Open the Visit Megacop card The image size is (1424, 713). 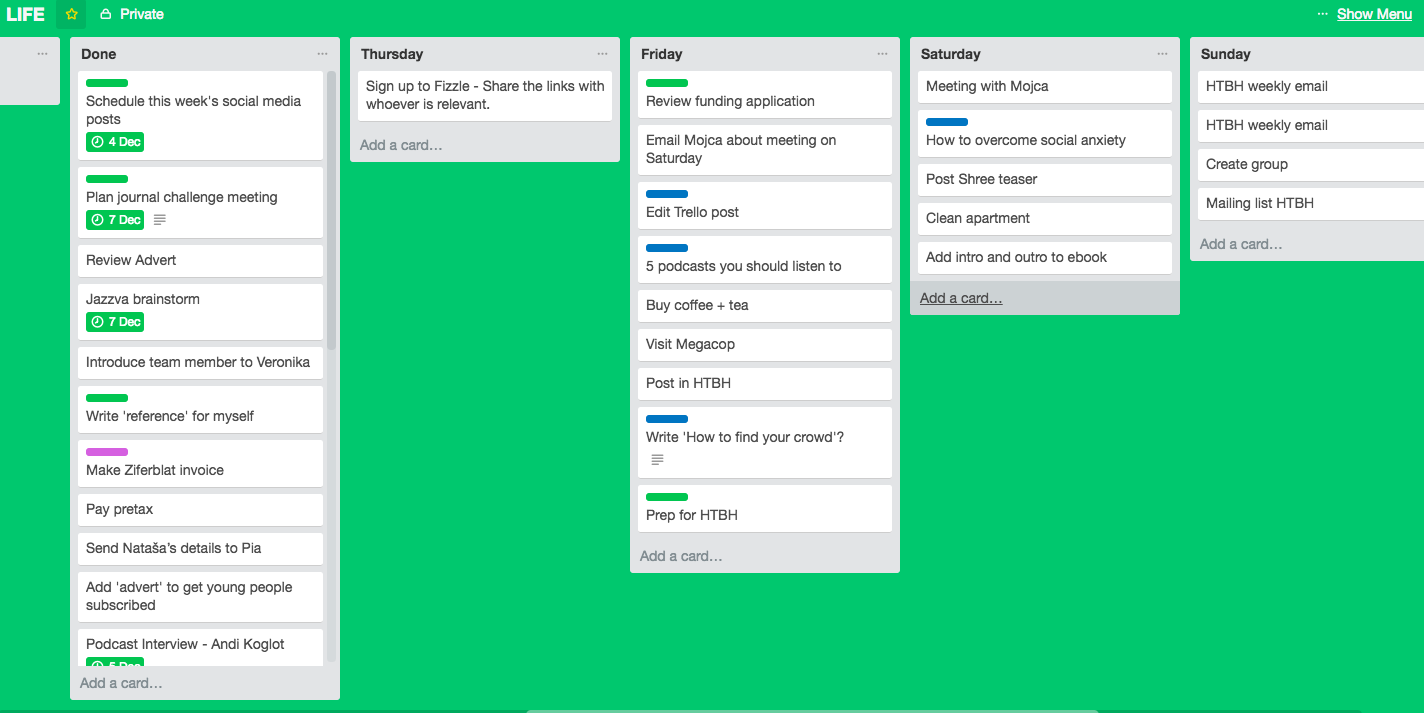pos(765,344)
